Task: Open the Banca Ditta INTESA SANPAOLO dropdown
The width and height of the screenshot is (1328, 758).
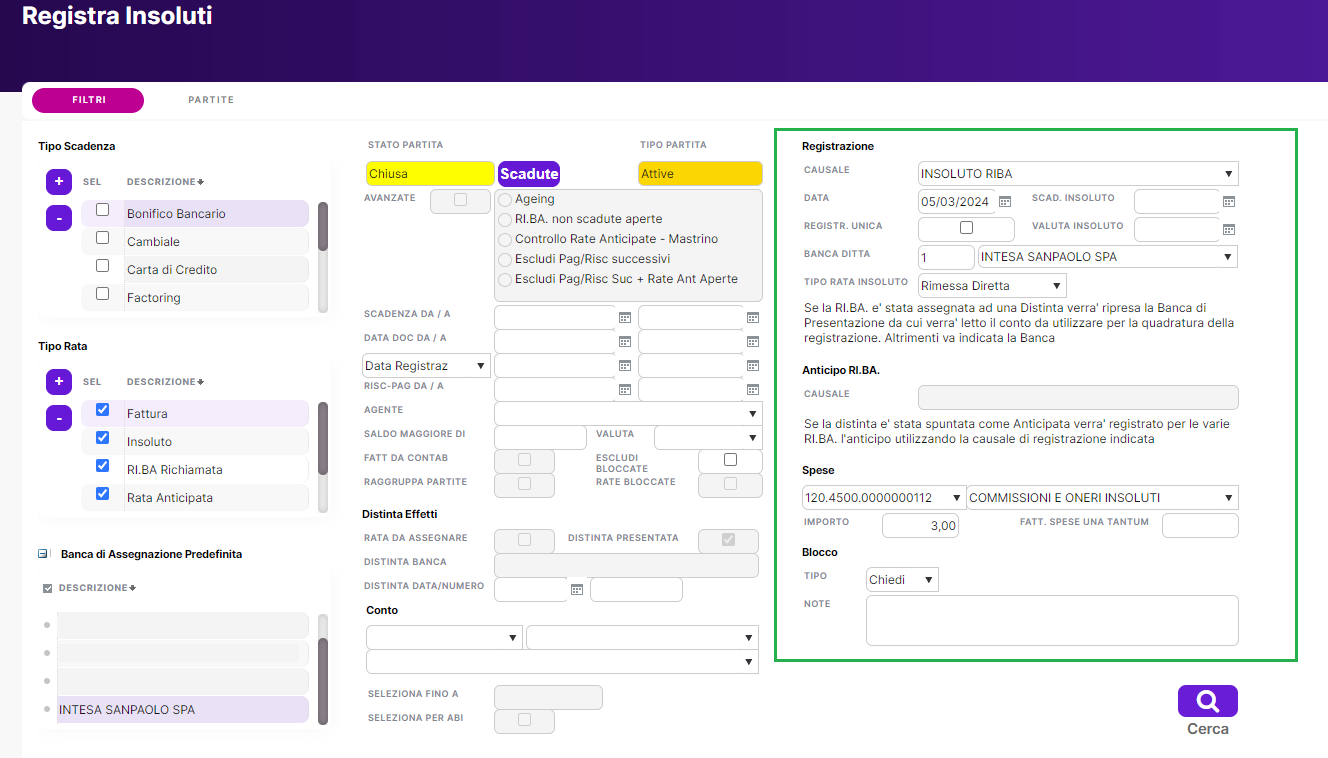Action: click(x=1108, y=257)
